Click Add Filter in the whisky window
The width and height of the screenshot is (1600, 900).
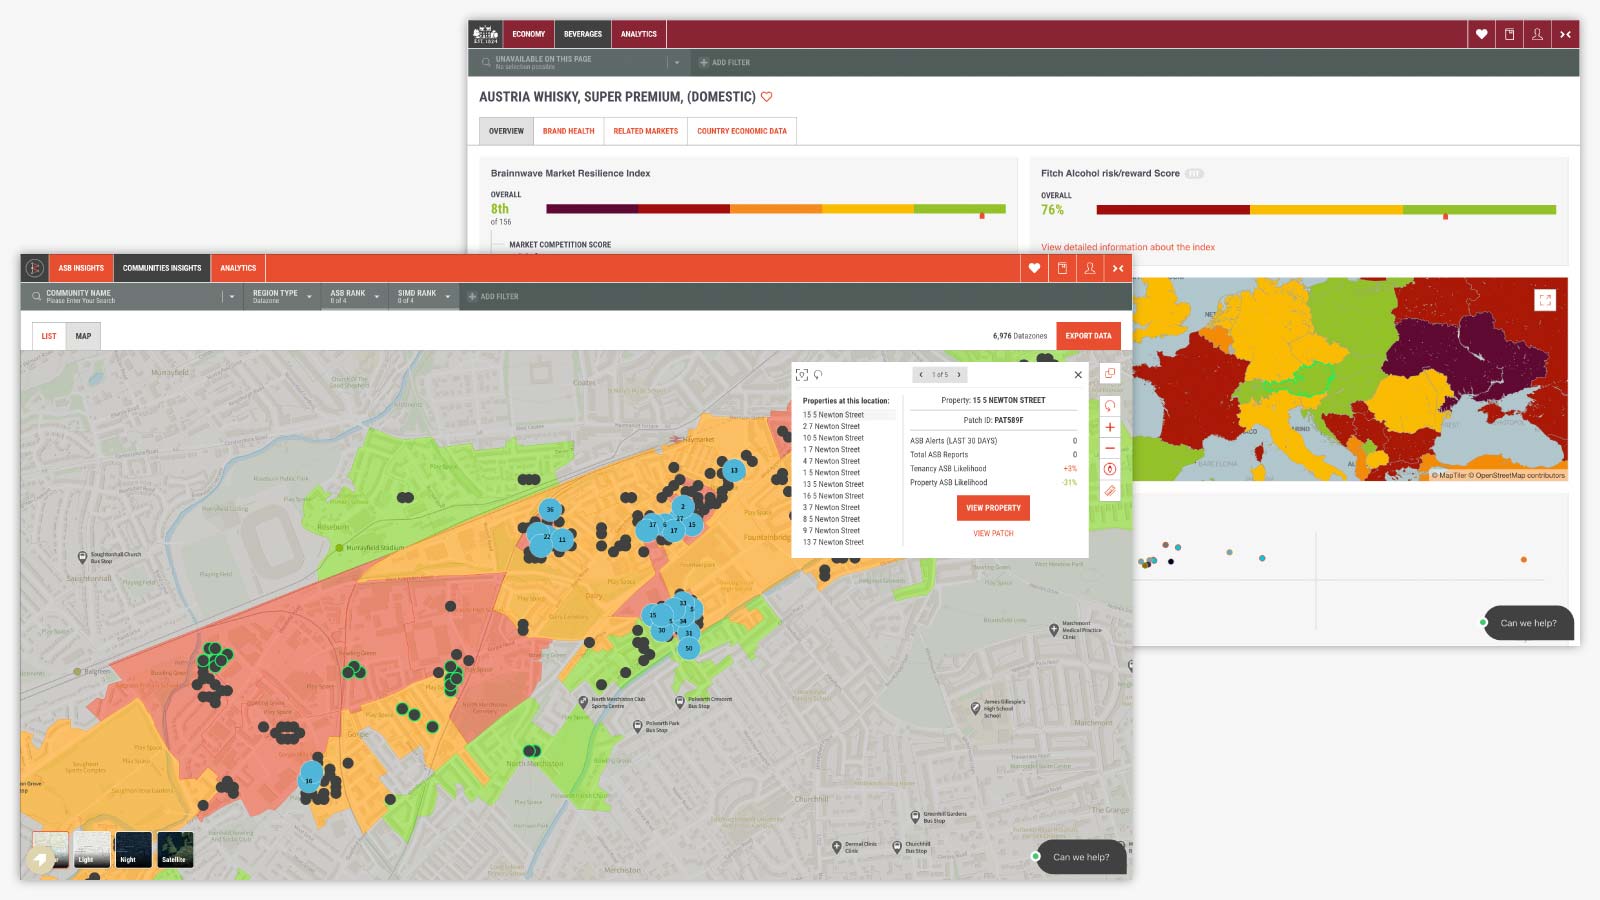[x=726, y=62]
